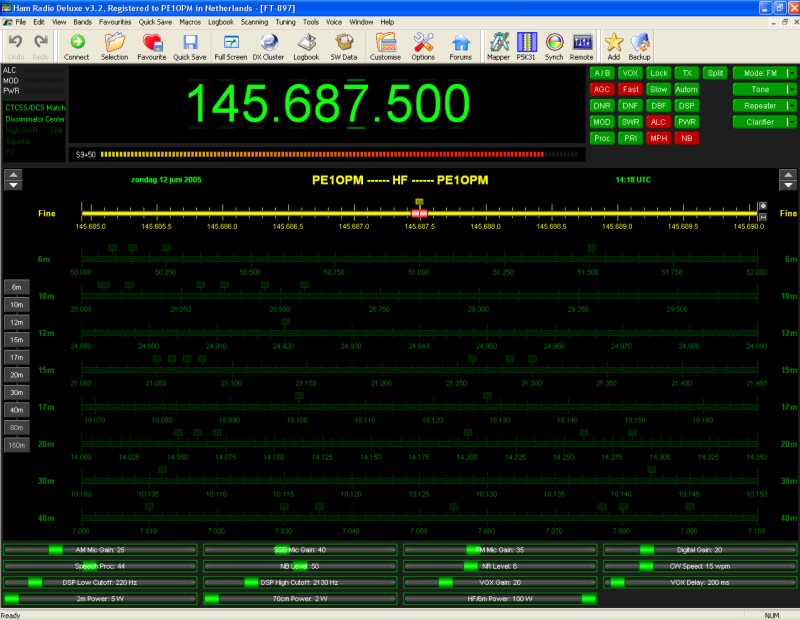Click the red Fine tuning frequency marker
This screenshot has height=620, width=800.
pyautogui.click(x=419, y=213)
